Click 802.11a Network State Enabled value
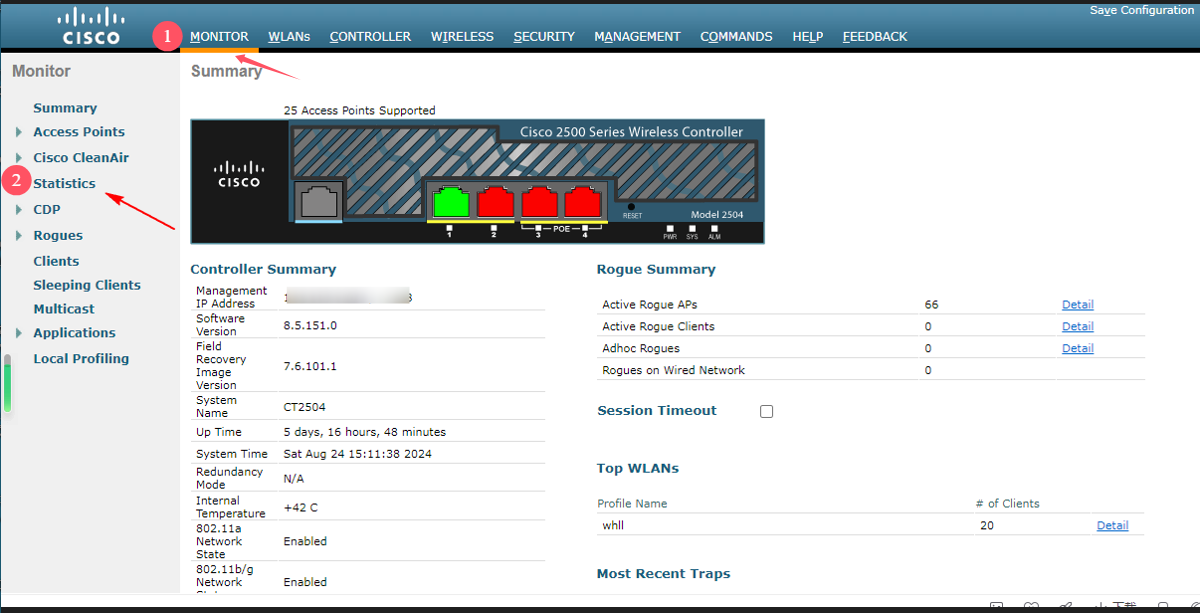1200x613 pixels. pos(305,542)
